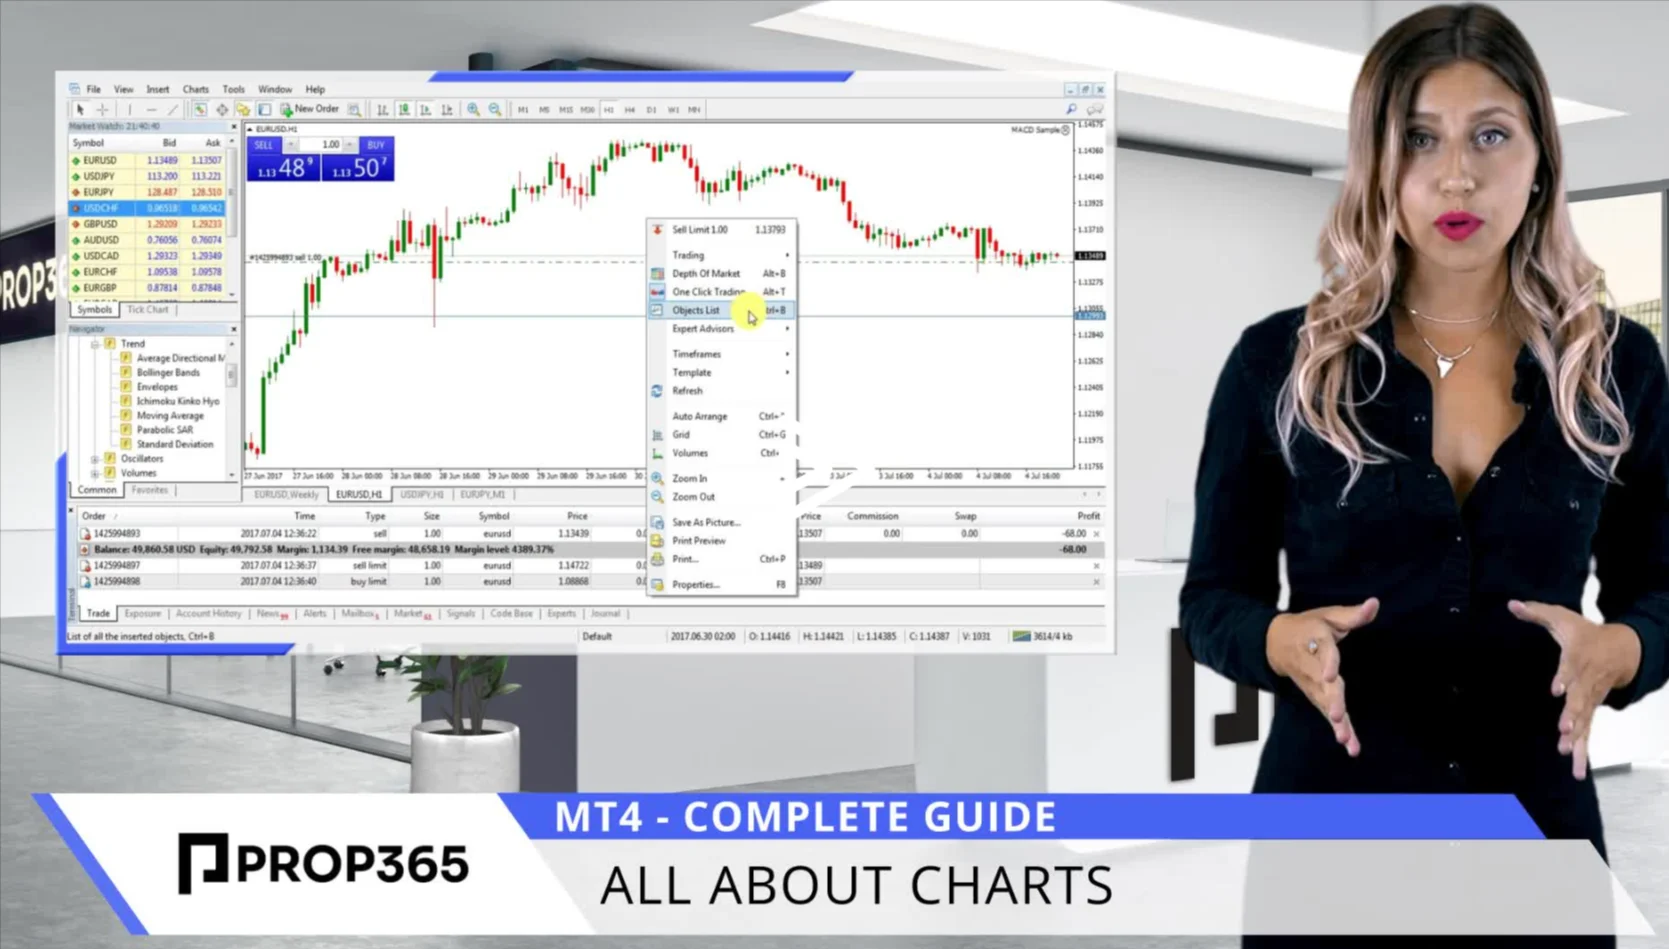The image size is (1669, 949).
Task: Toggle Auto Arrange in context menu
Action: 722,416
